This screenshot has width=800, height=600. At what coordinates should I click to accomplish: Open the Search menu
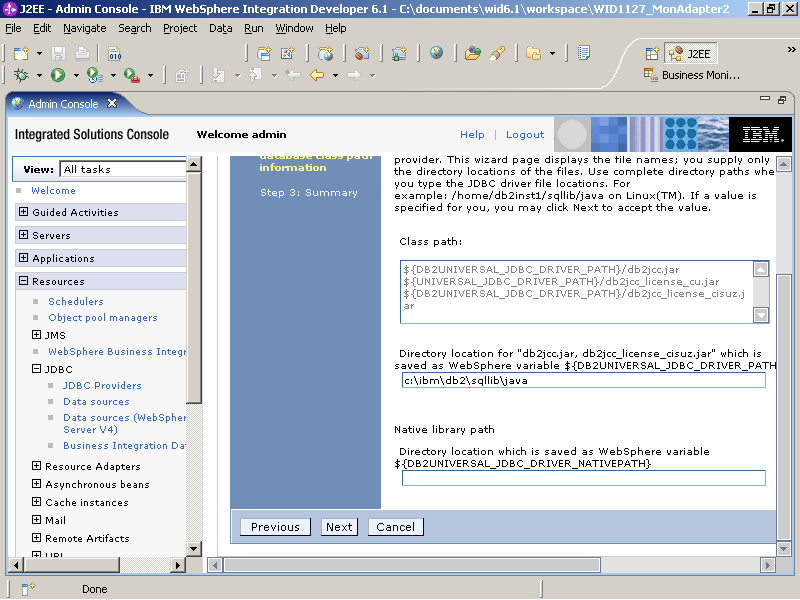[135, 28]
